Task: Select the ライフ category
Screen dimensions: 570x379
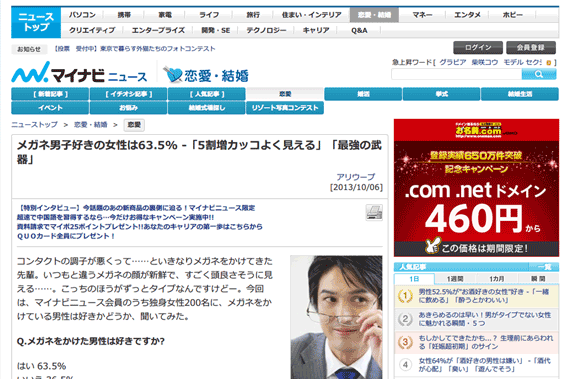Action: coord(209,15)
